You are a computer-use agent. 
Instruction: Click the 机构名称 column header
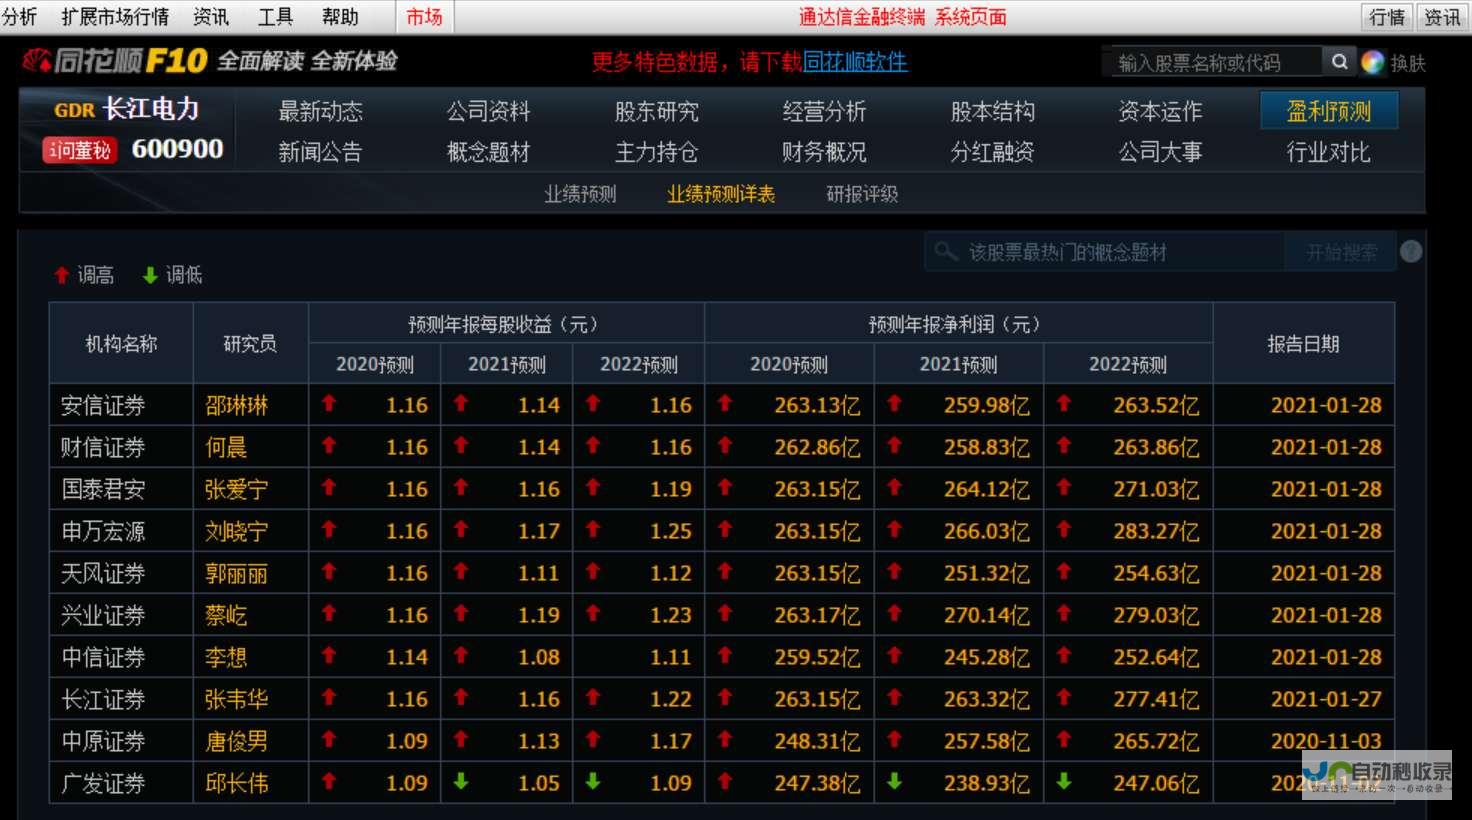(121, 344)
